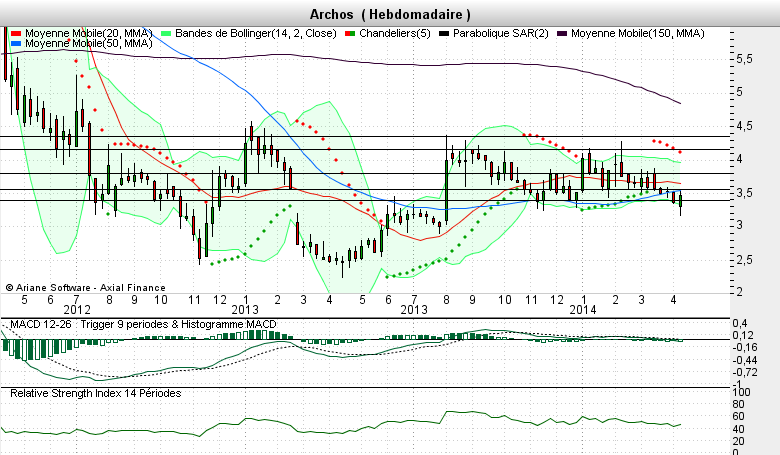This screenshot has height=455, width=780.
Task: Click the Chandeliers(5) legend marker
Action: (350, 33)
